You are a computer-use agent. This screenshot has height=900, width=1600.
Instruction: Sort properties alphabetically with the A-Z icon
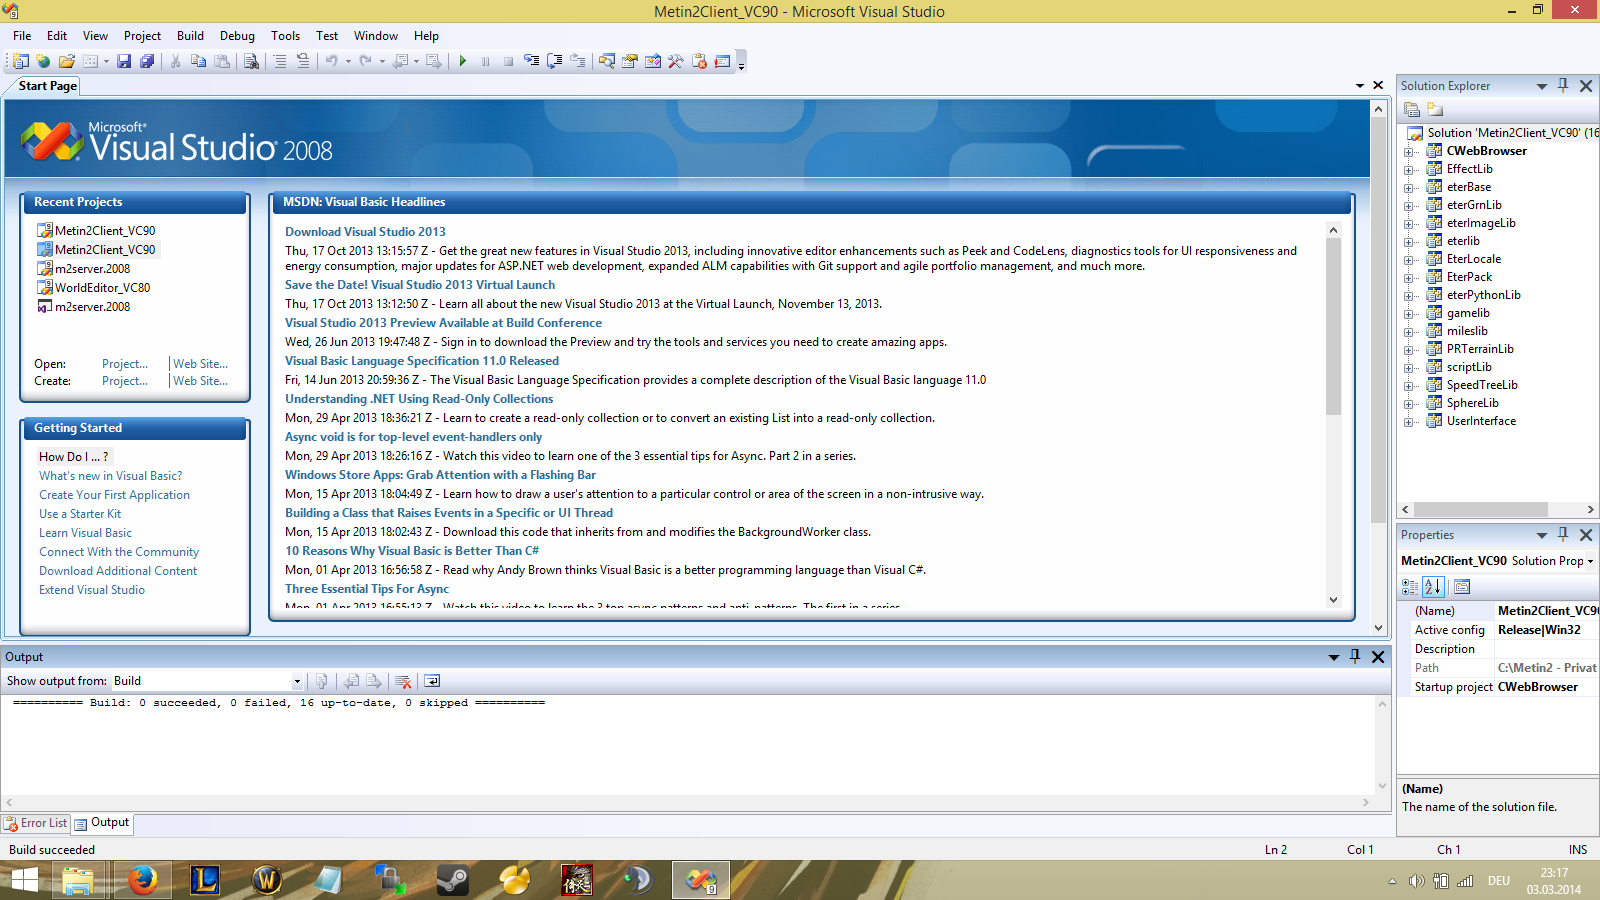coord(1433,587)
